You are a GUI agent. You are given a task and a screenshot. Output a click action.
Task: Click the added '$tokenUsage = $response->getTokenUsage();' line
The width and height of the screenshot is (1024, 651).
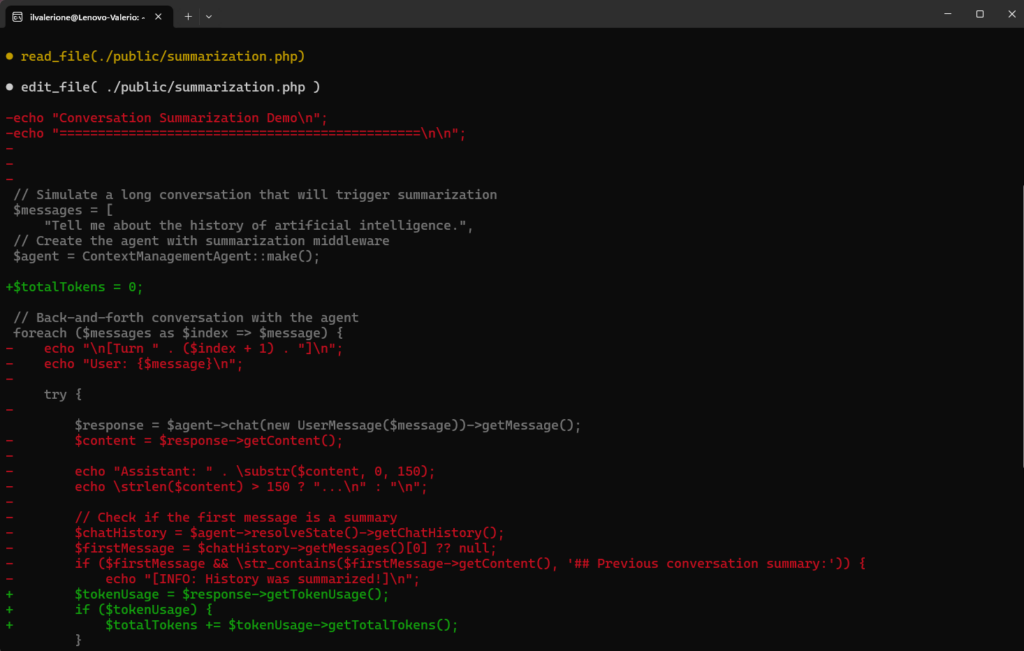tap(232, 595)
